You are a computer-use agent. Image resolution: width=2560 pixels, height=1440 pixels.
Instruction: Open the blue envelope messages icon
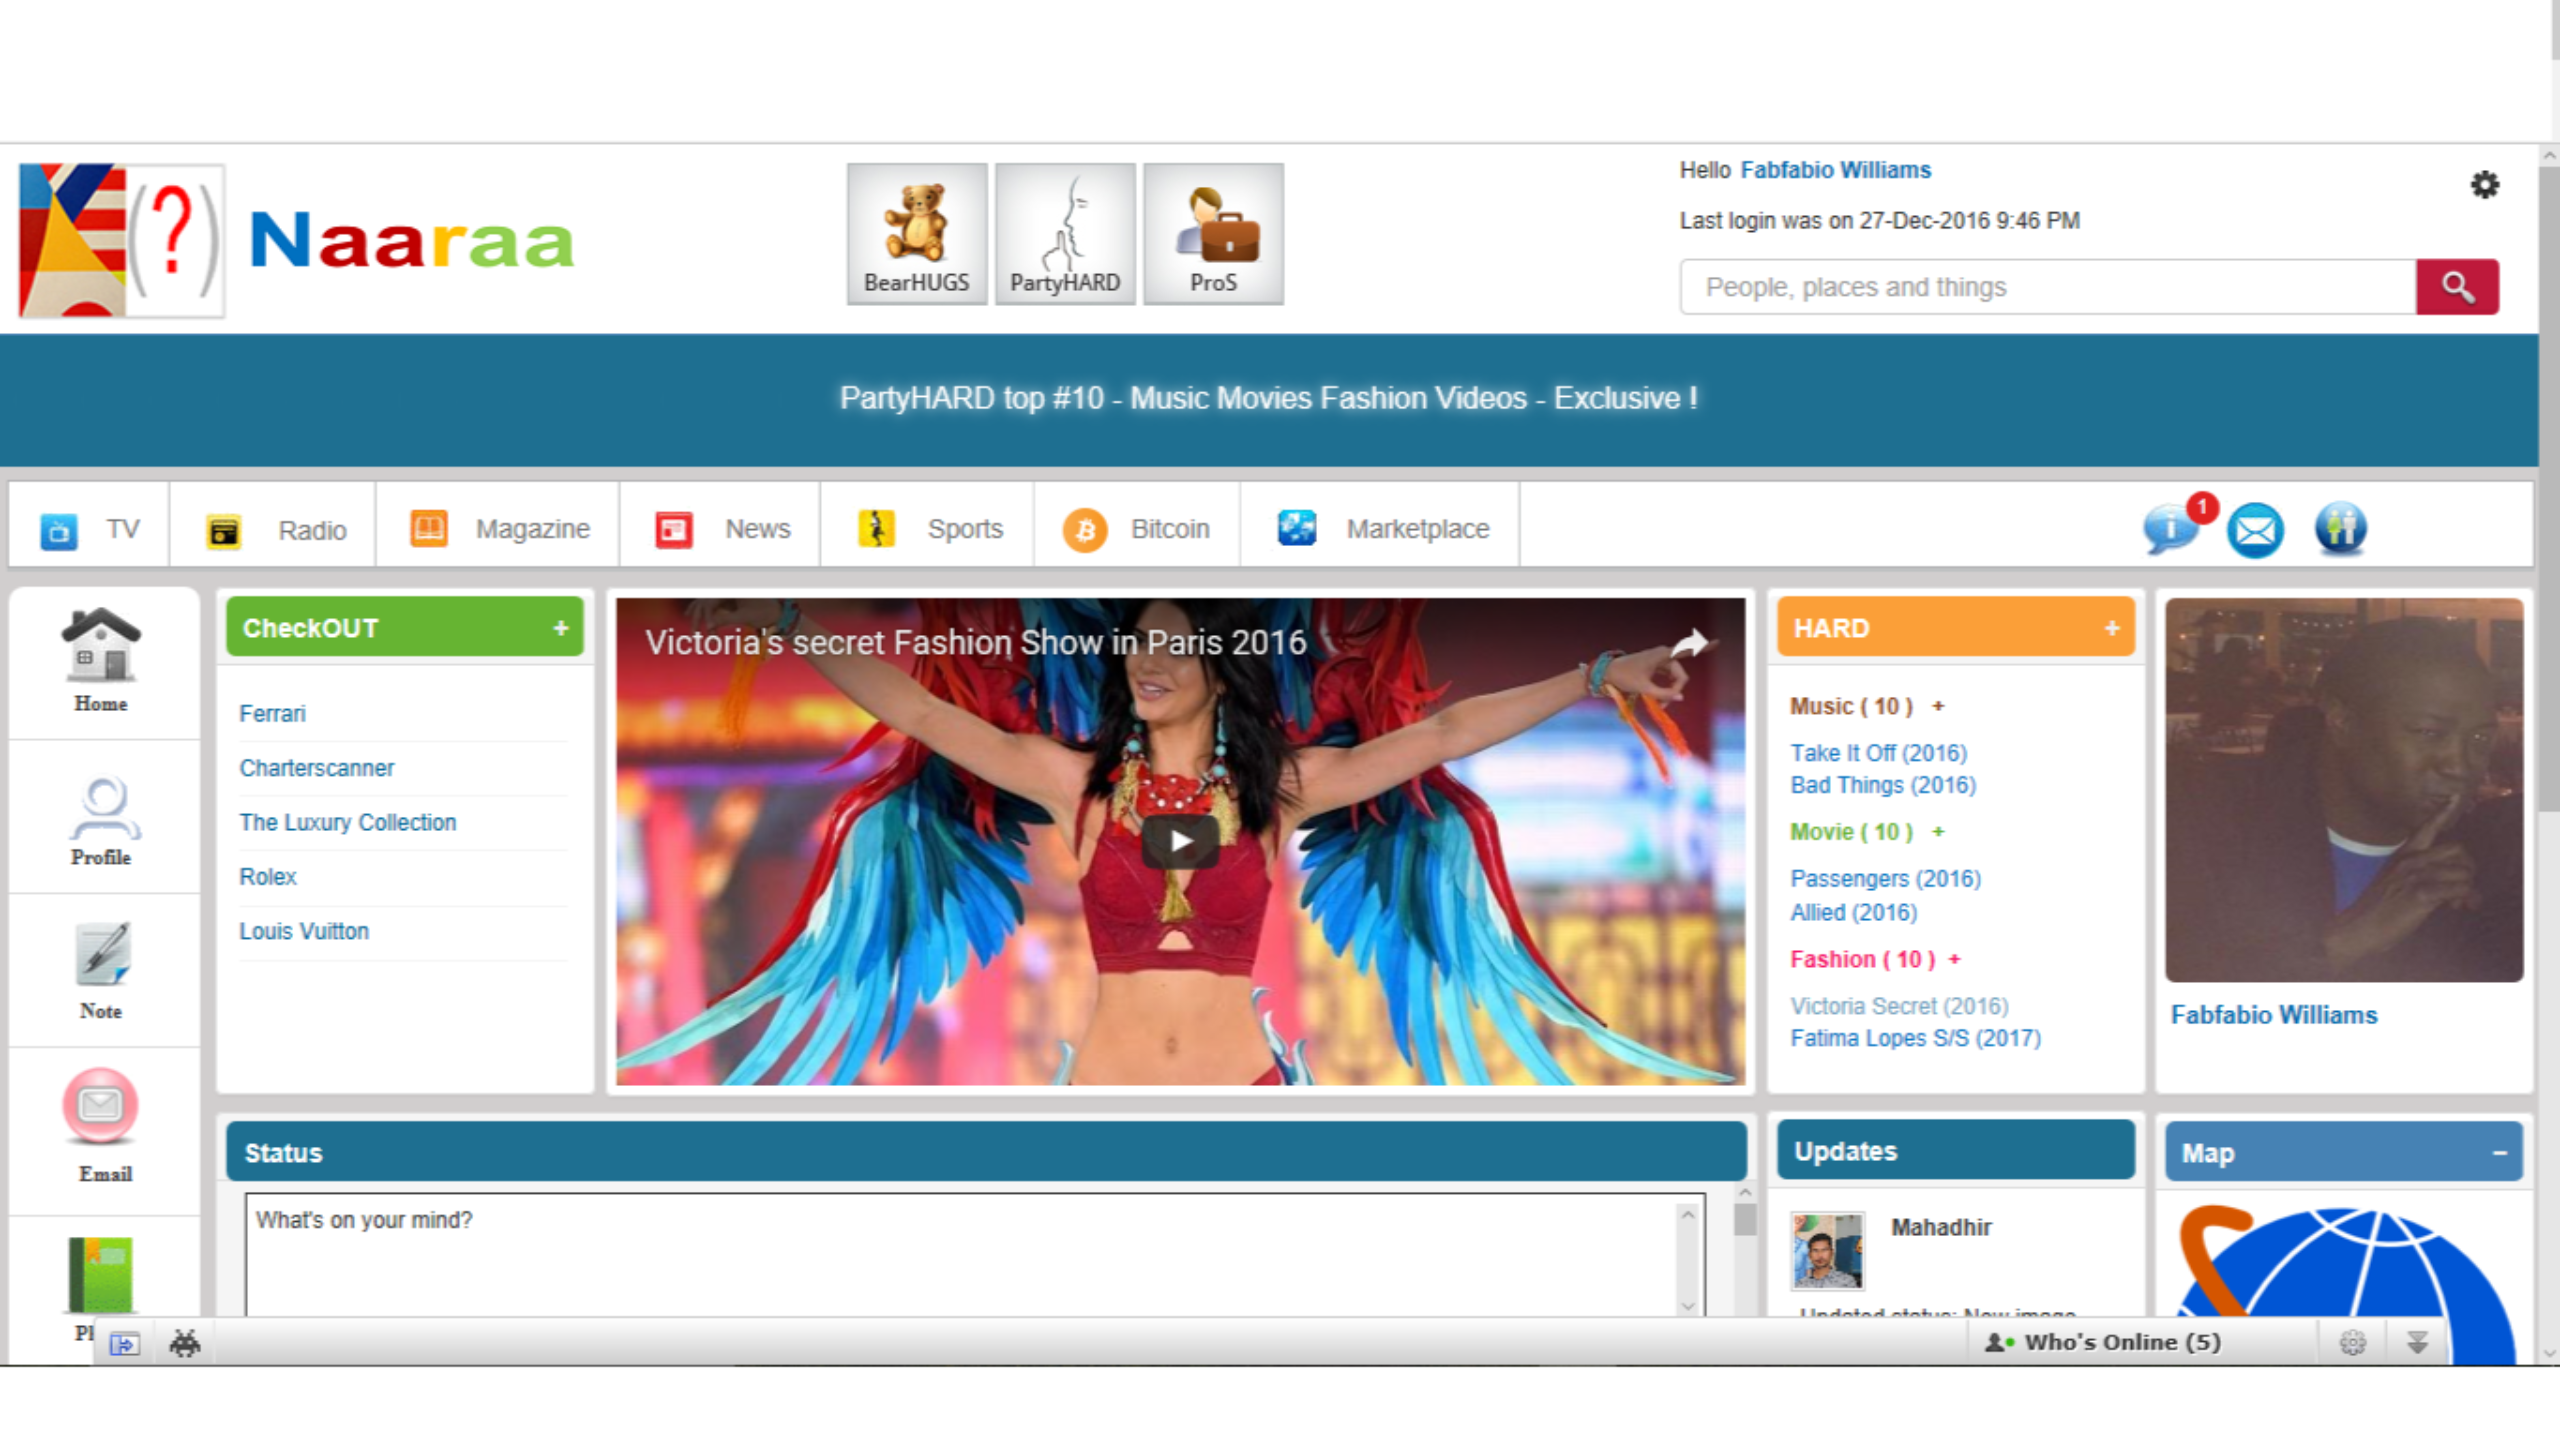2255,530
